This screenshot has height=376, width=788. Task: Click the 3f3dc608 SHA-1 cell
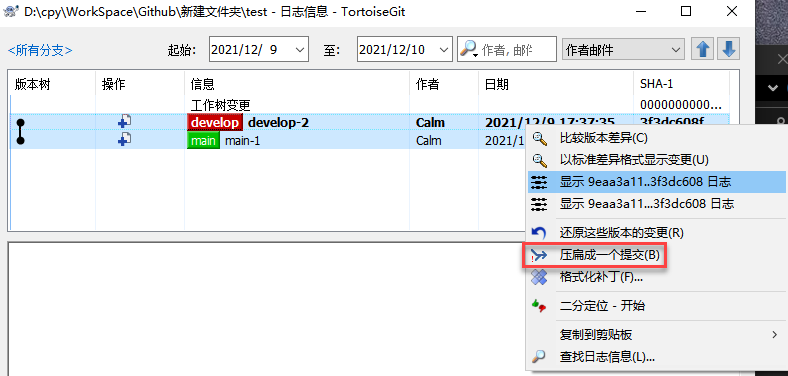(671, 122)
